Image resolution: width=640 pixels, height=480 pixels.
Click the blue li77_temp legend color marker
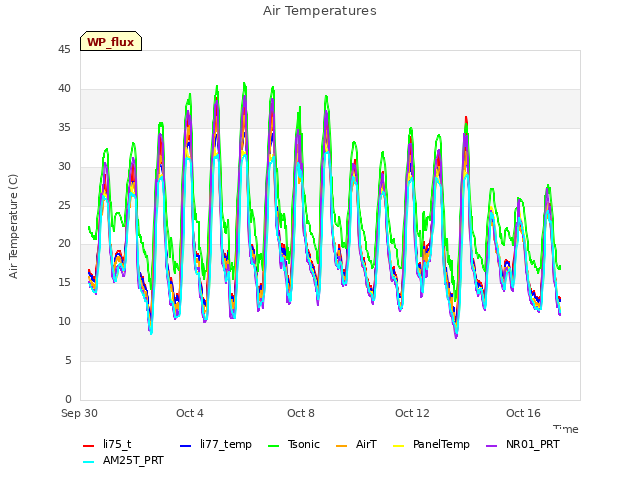pos(186,446)
